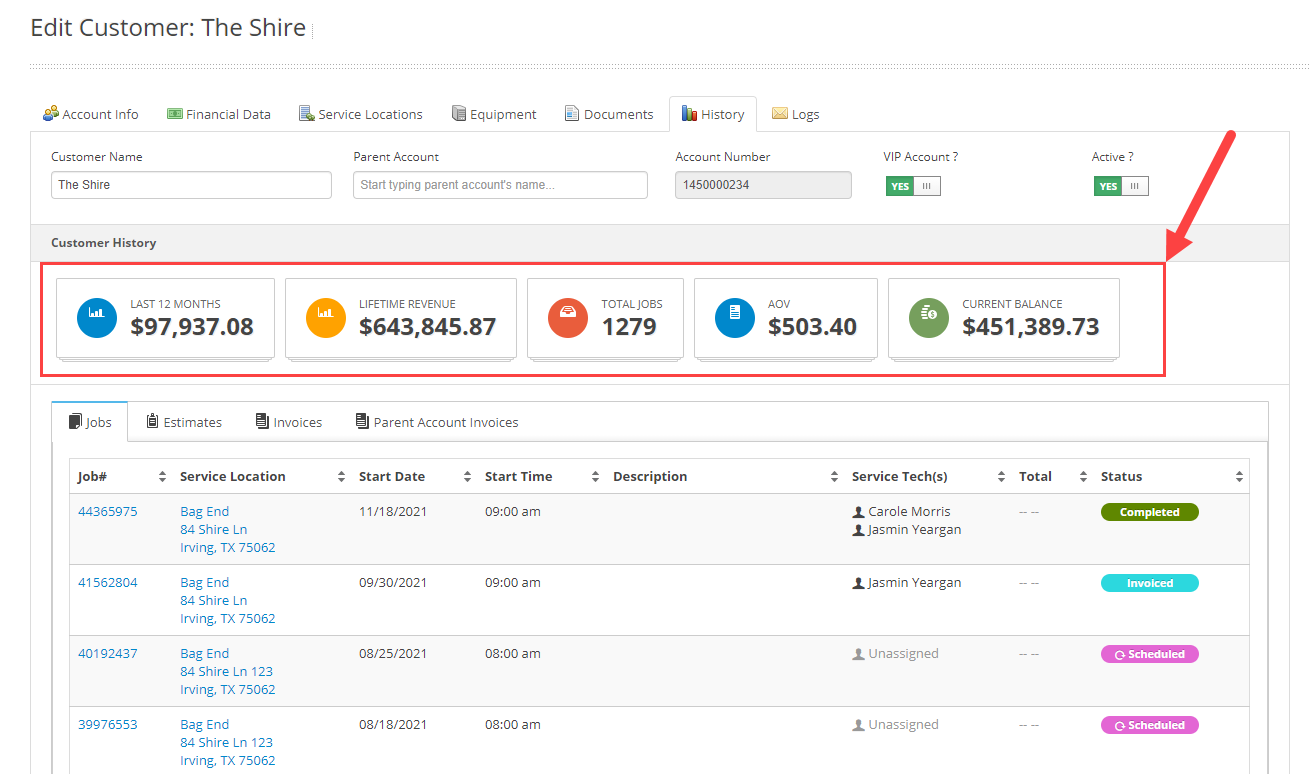Sort by Service Location column arrows
Viewport: 1311px width, 774px height.
tap(341, 477)
